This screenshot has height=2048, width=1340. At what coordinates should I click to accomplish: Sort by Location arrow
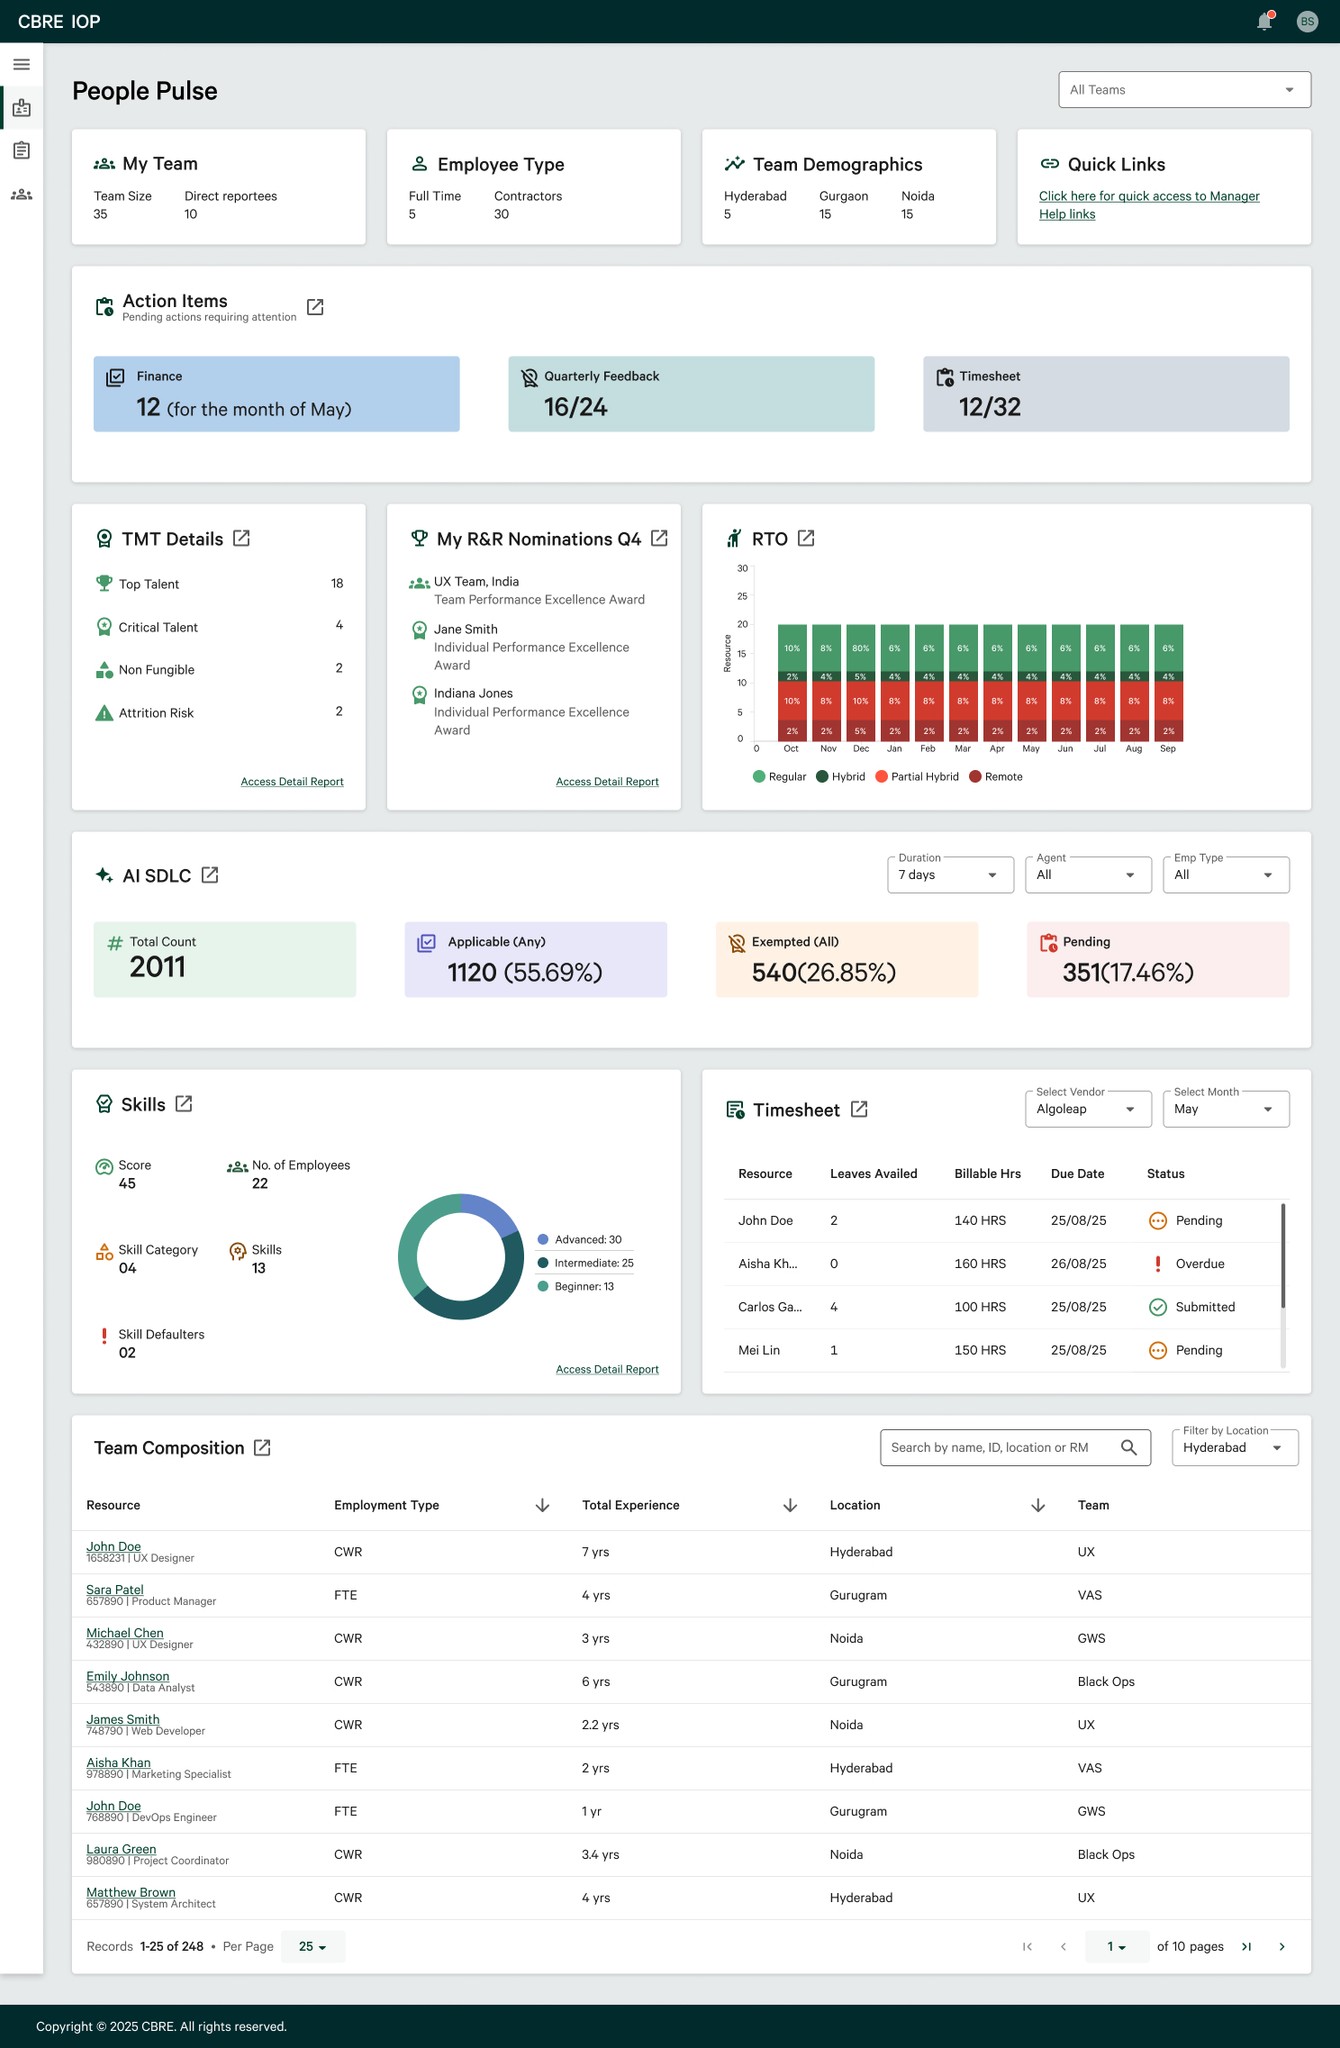[x=1038, y=1505]
